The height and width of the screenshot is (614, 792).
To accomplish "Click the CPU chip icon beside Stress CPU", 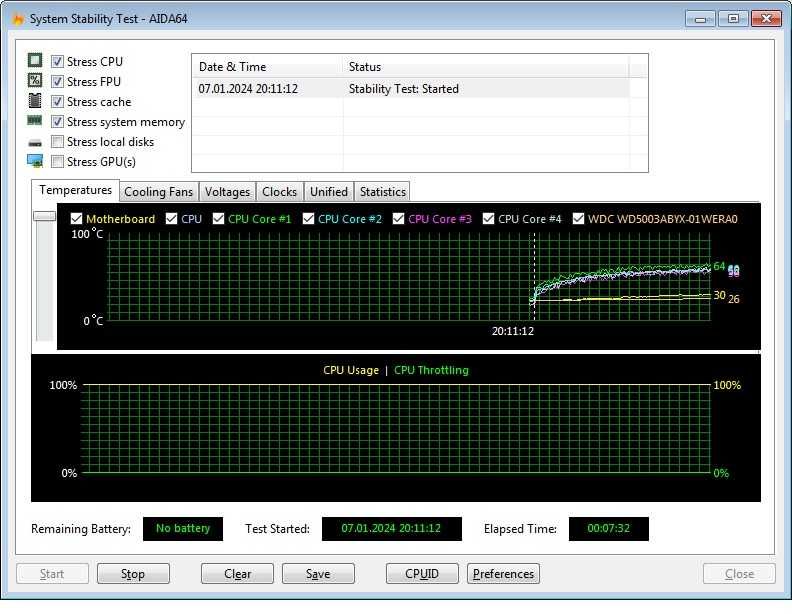I will 35,61.
